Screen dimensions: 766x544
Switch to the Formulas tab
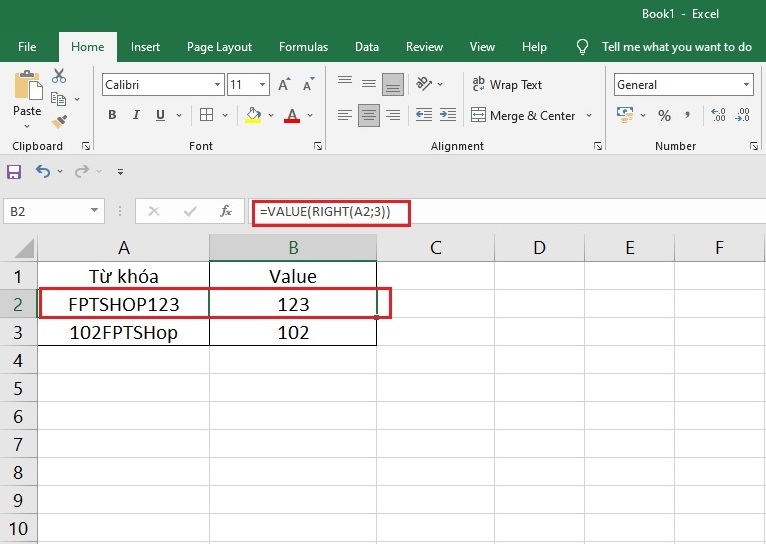click(x=303, y=47)
